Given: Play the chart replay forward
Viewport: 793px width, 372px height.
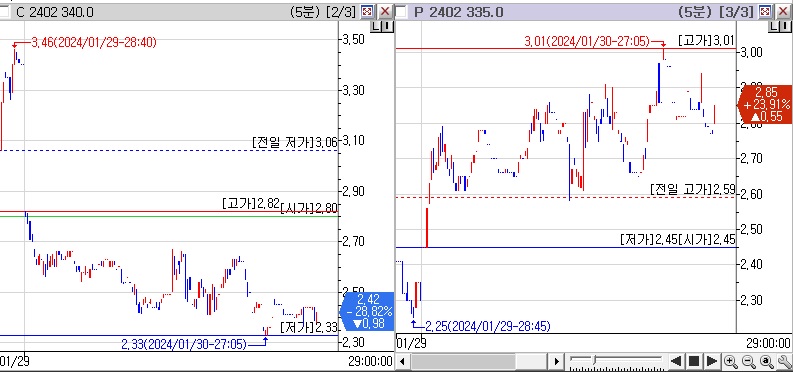Looking at the screenshot, I should (712, 361).
